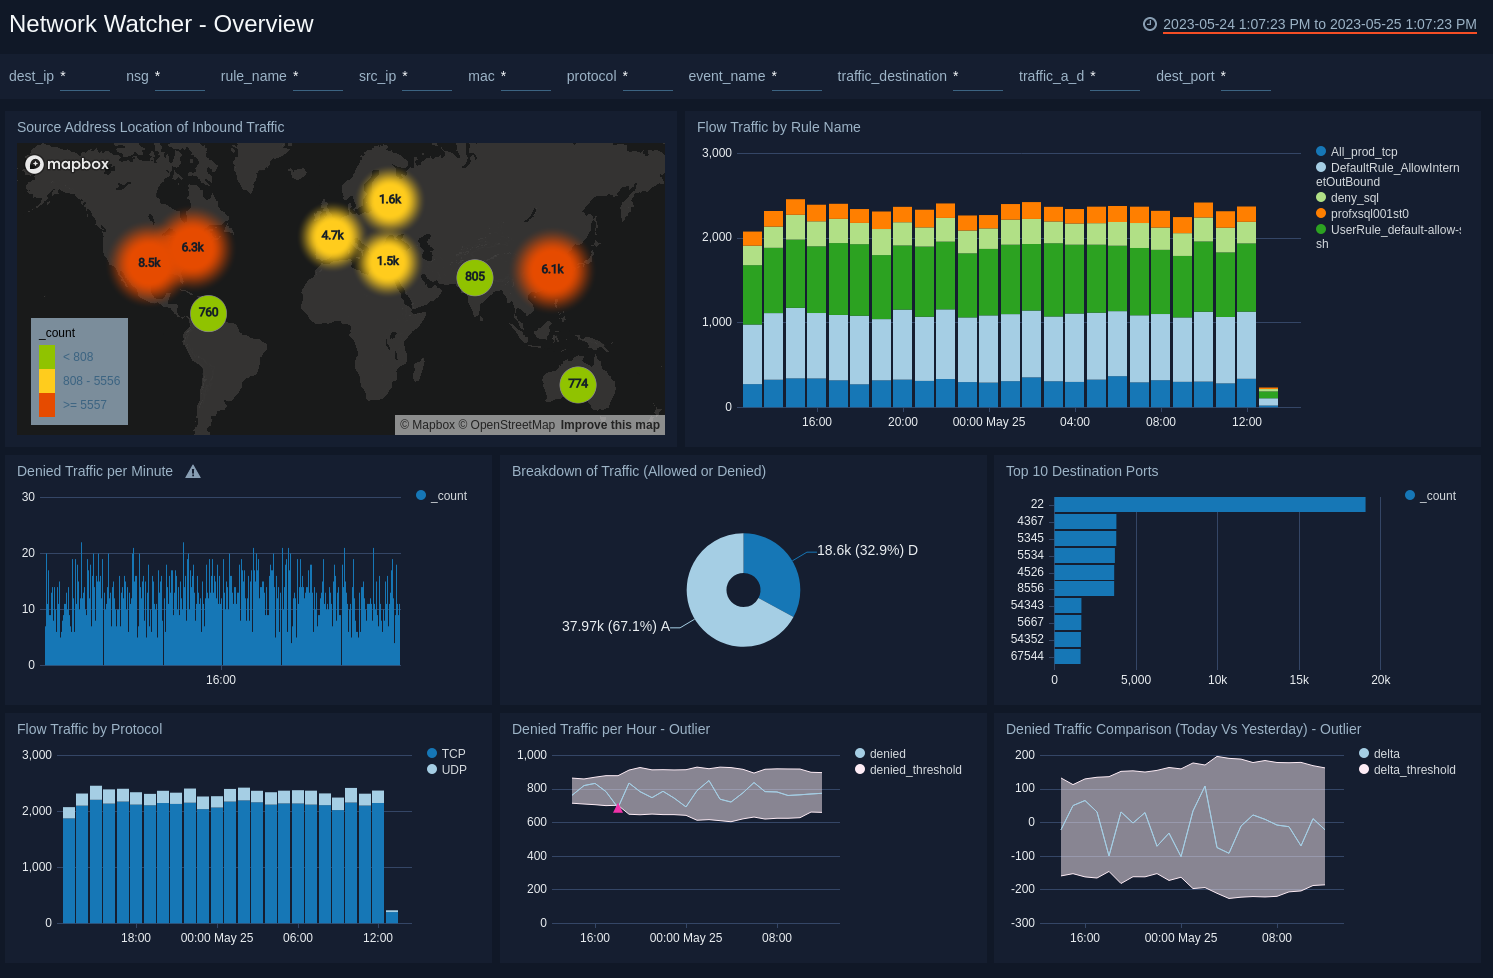This screenshot has width=1493, height=978.
Task: Click the Network Watcher - Overview heading
Action: 161,24
